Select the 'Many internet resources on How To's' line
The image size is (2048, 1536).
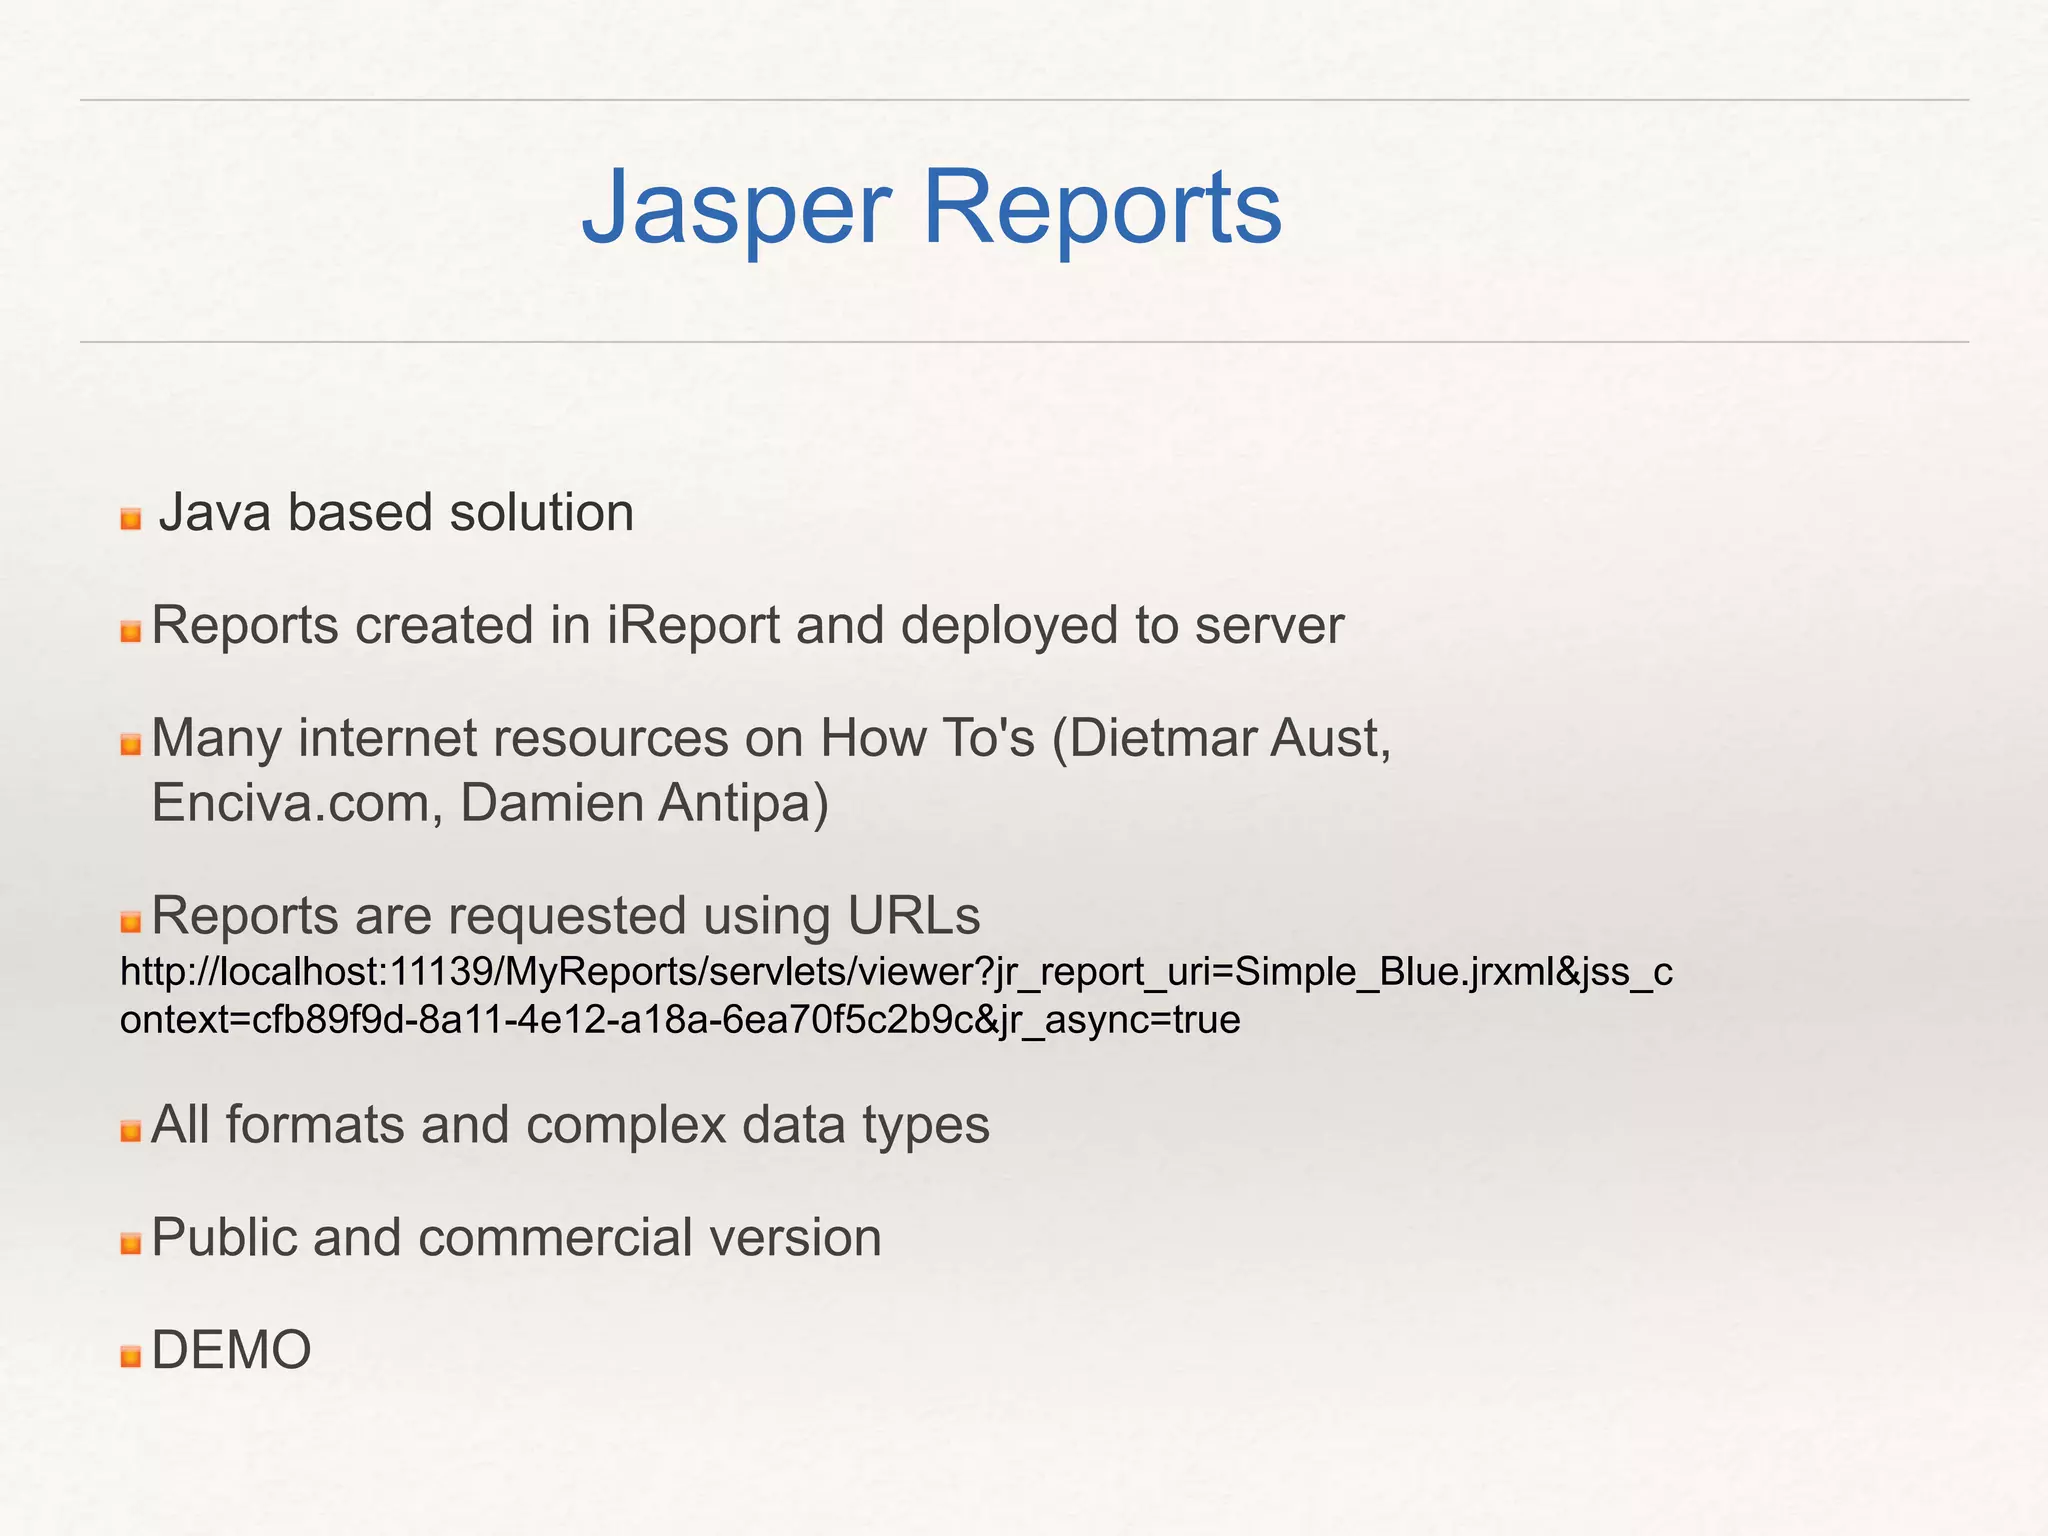point(771,739)
